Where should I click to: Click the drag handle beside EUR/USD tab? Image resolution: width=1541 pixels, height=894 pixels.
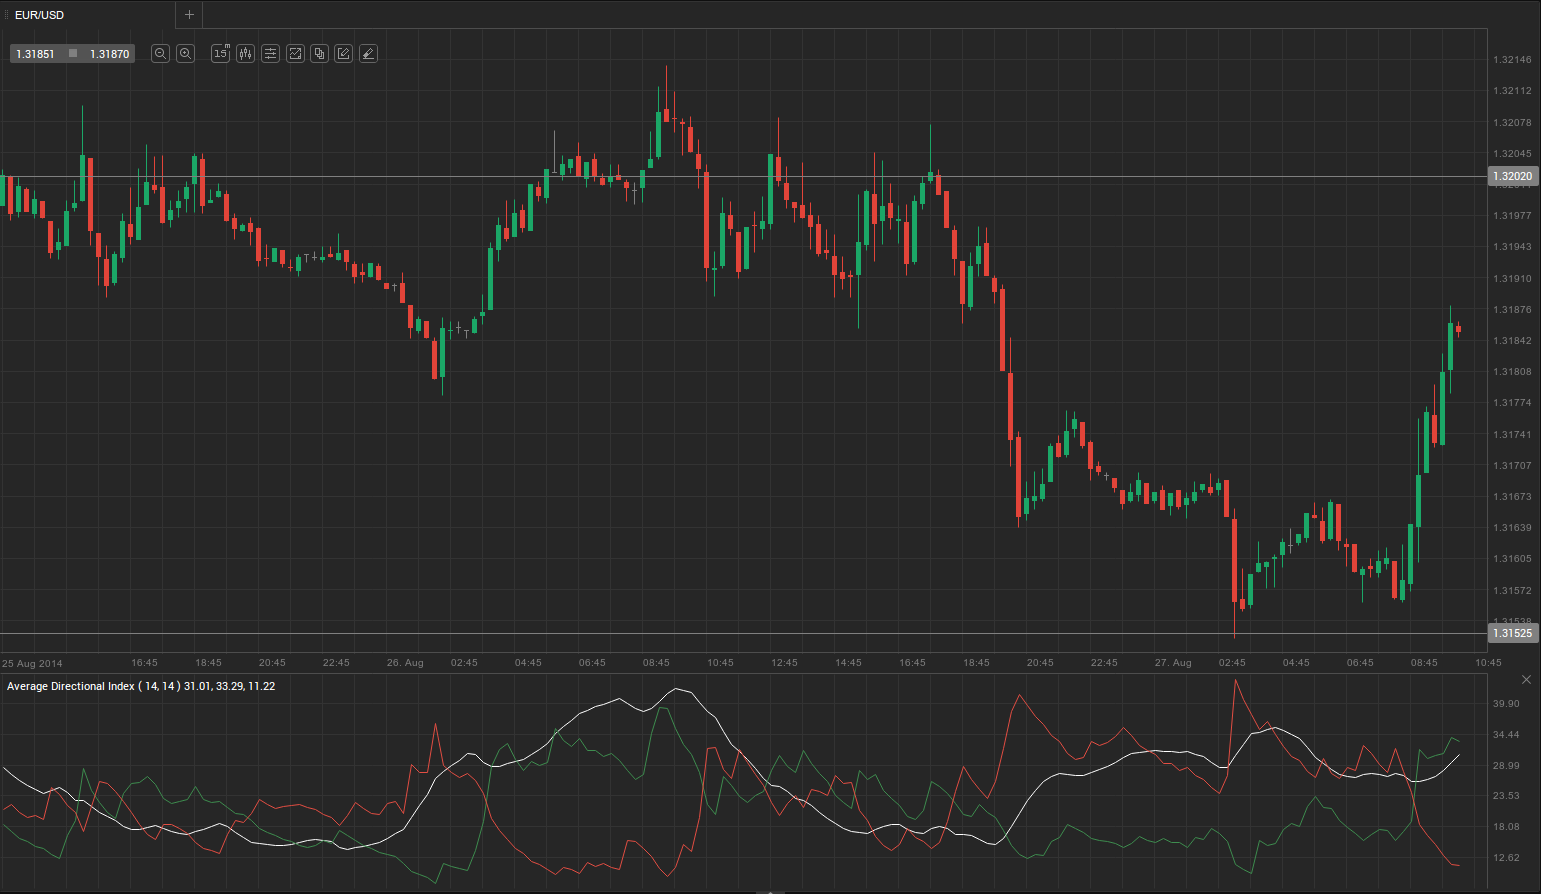pyautogui.click(x=6, y=15)
